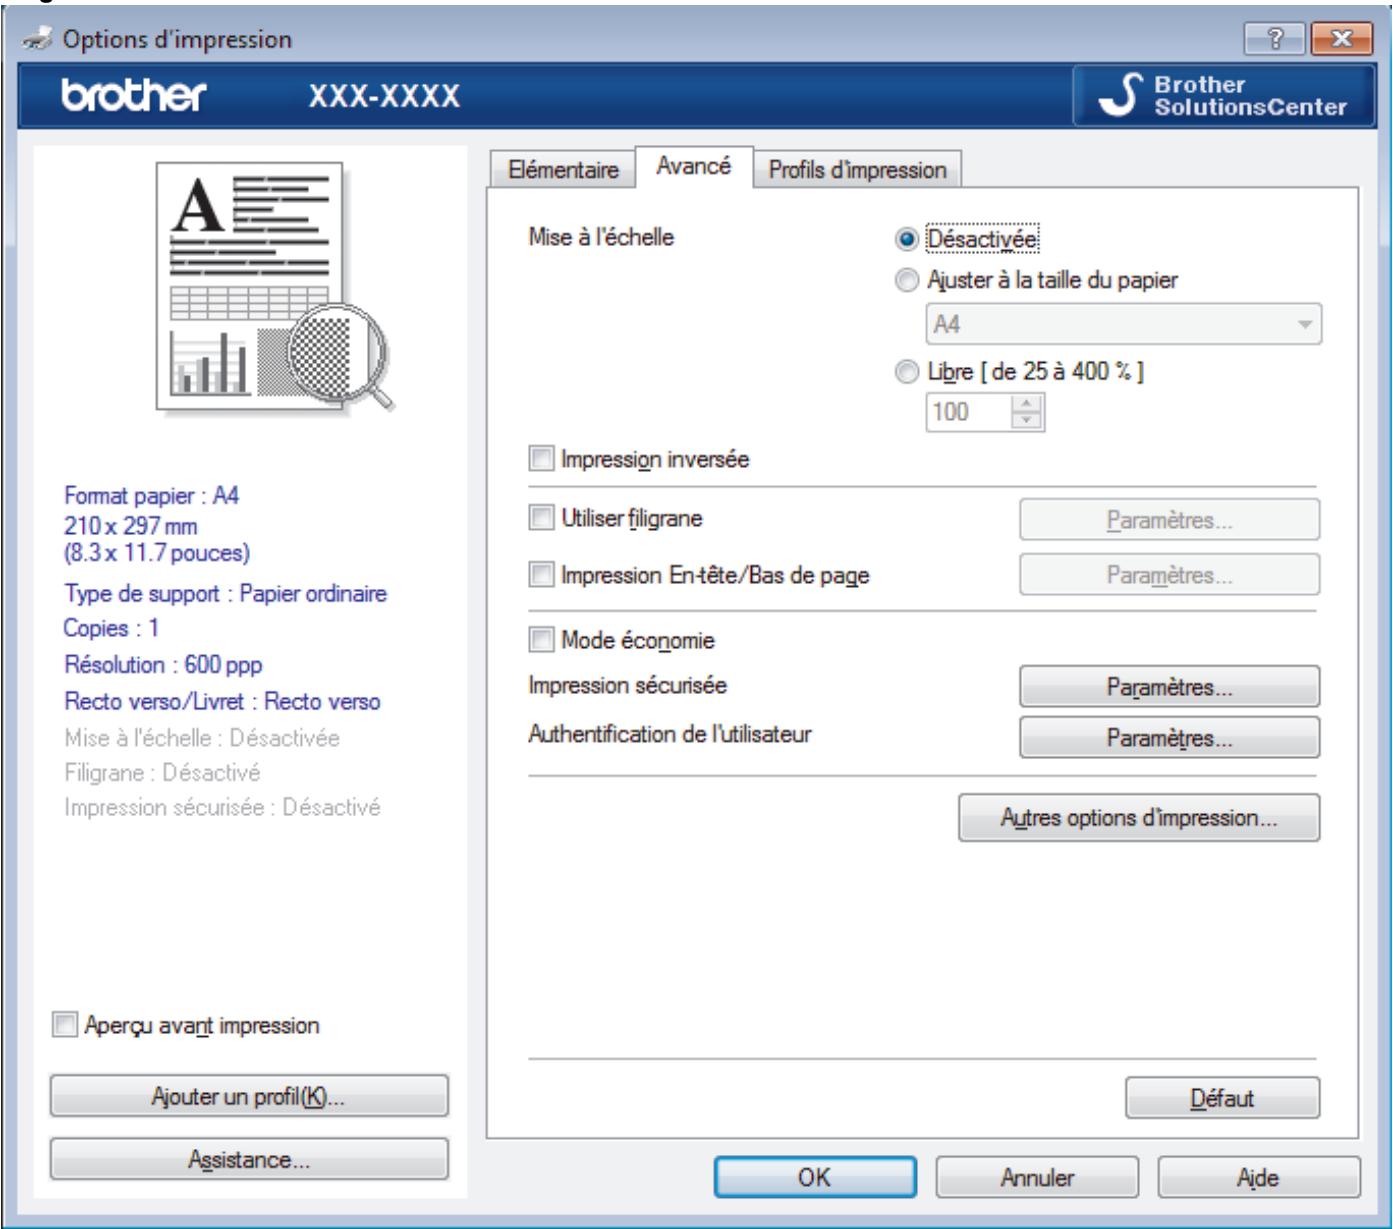Click Autres options d'impression button
The height and width of the screenshot is (1229, 1393).
coord(1139,817)
